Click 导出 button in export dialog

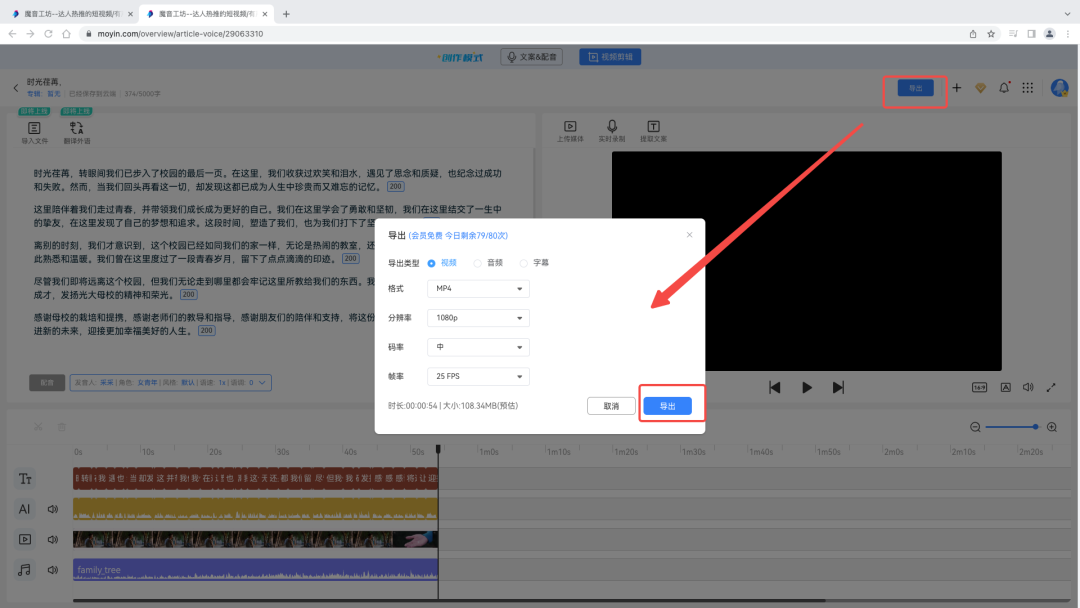point(667,406)
